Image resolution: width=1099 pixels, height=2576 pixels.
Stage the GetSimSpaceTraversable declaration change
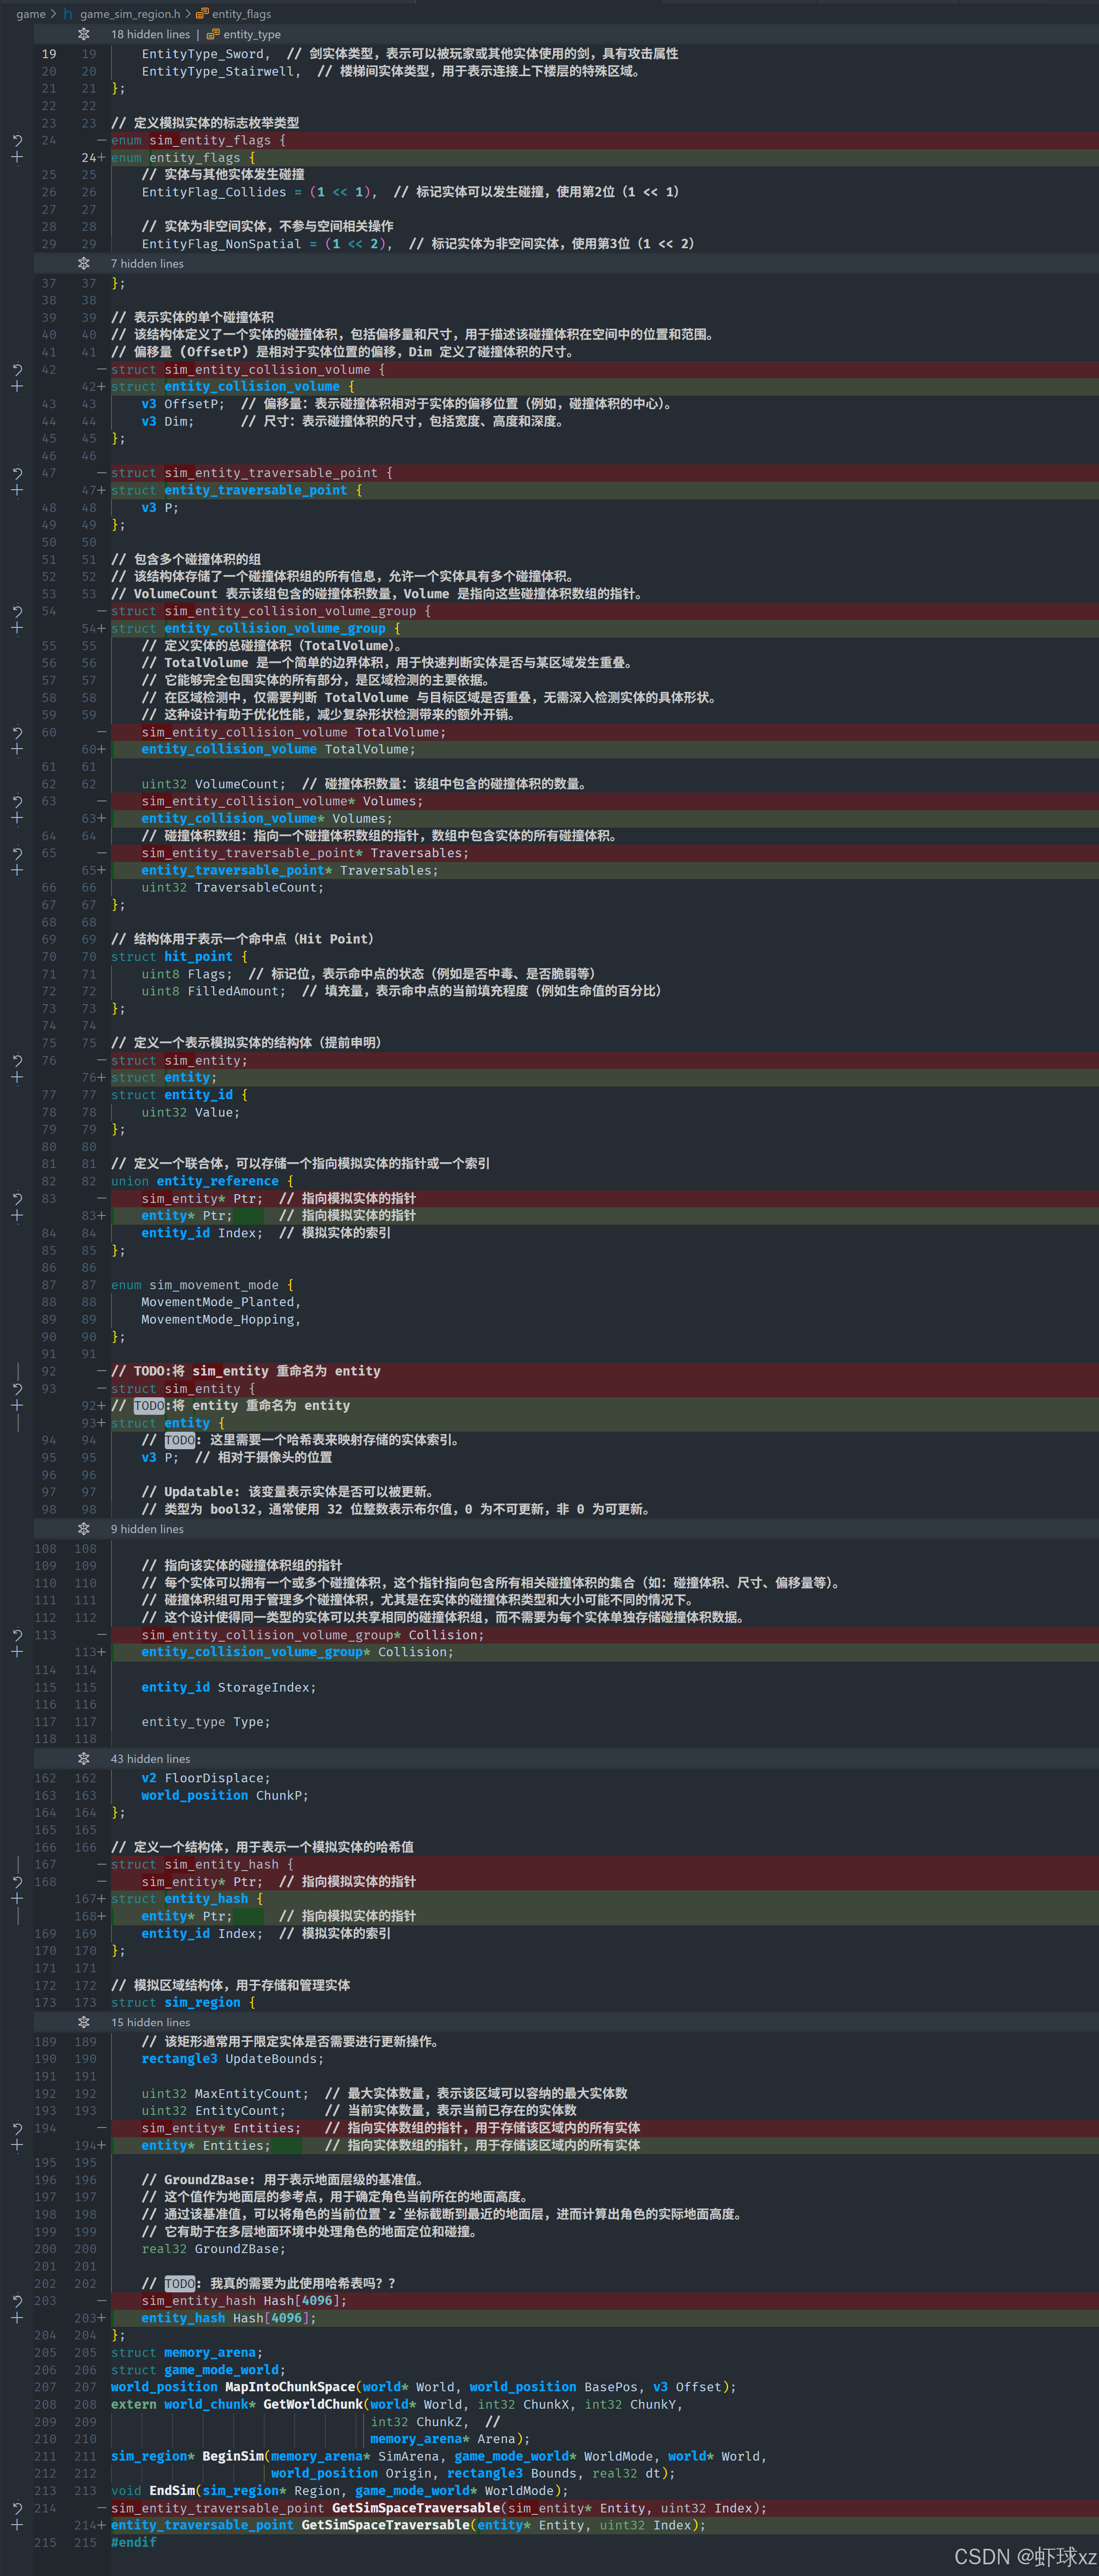(x=17, y=2526)
